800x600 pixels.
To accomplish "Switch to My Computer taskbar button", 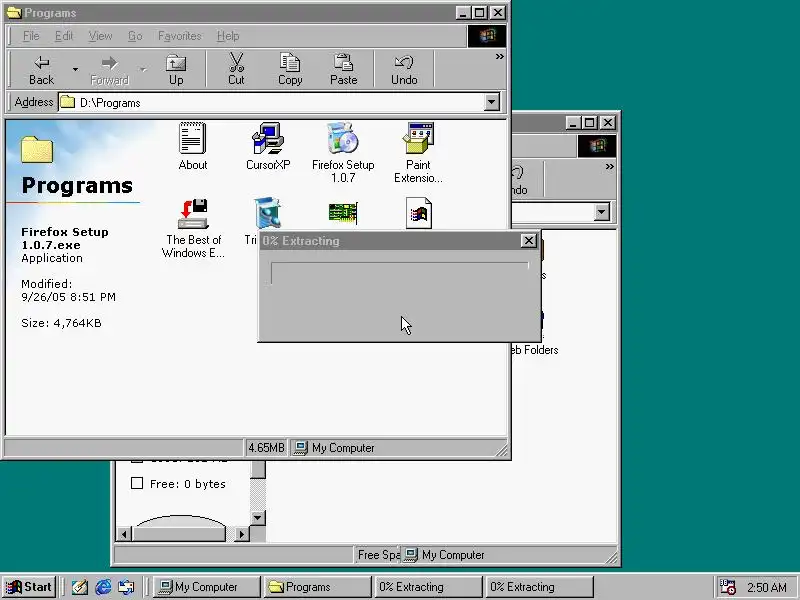I will (205, 587).
